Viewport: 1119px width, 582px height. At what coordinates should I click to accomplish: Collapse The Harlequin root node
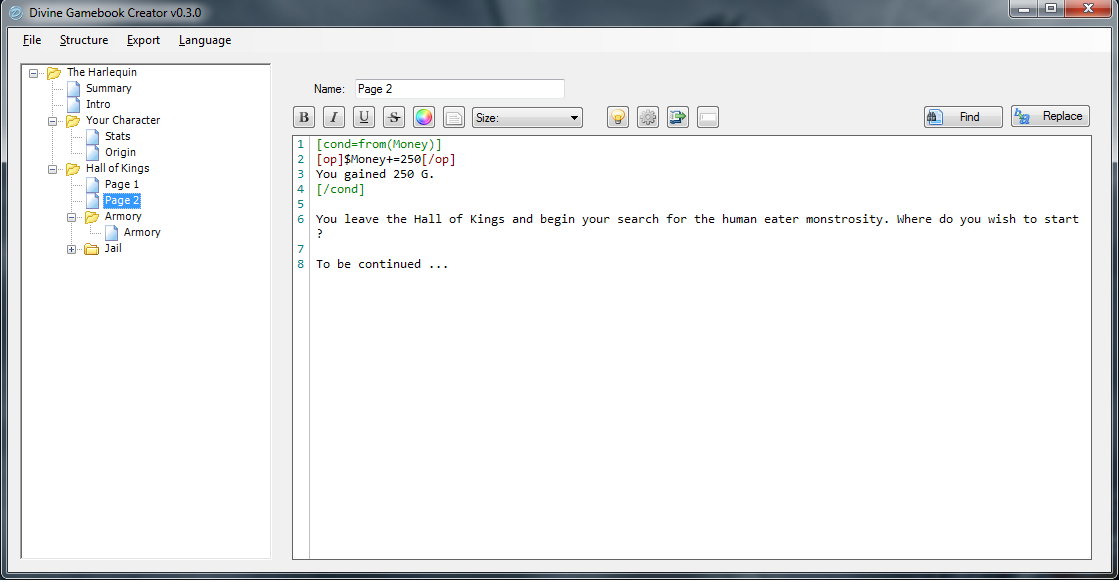click(34, 73)
